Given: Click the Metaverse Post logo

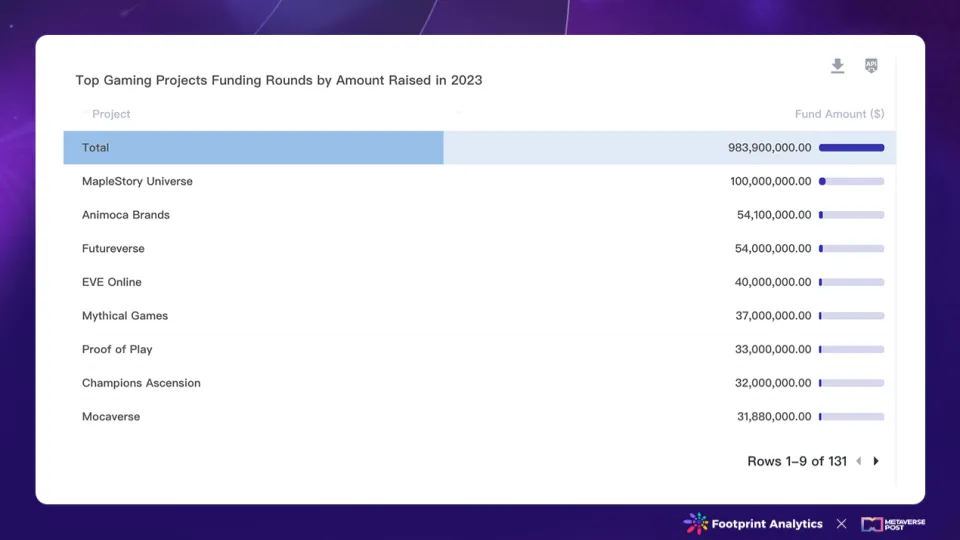Looking at the screenshot, I should [x=893, y=524].
